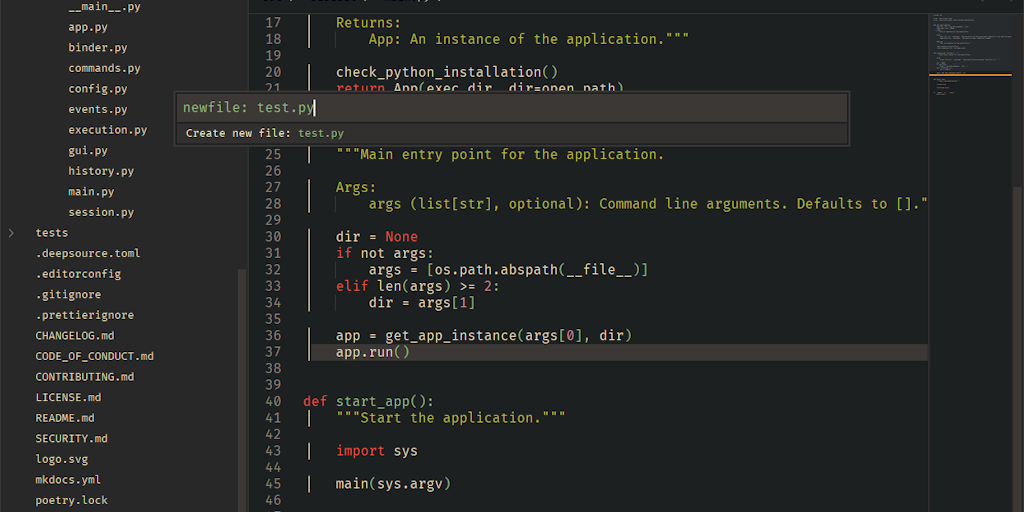Click line number 40 in the gutter
Viewport: 1024px width, 512px height.
[273, 402]
